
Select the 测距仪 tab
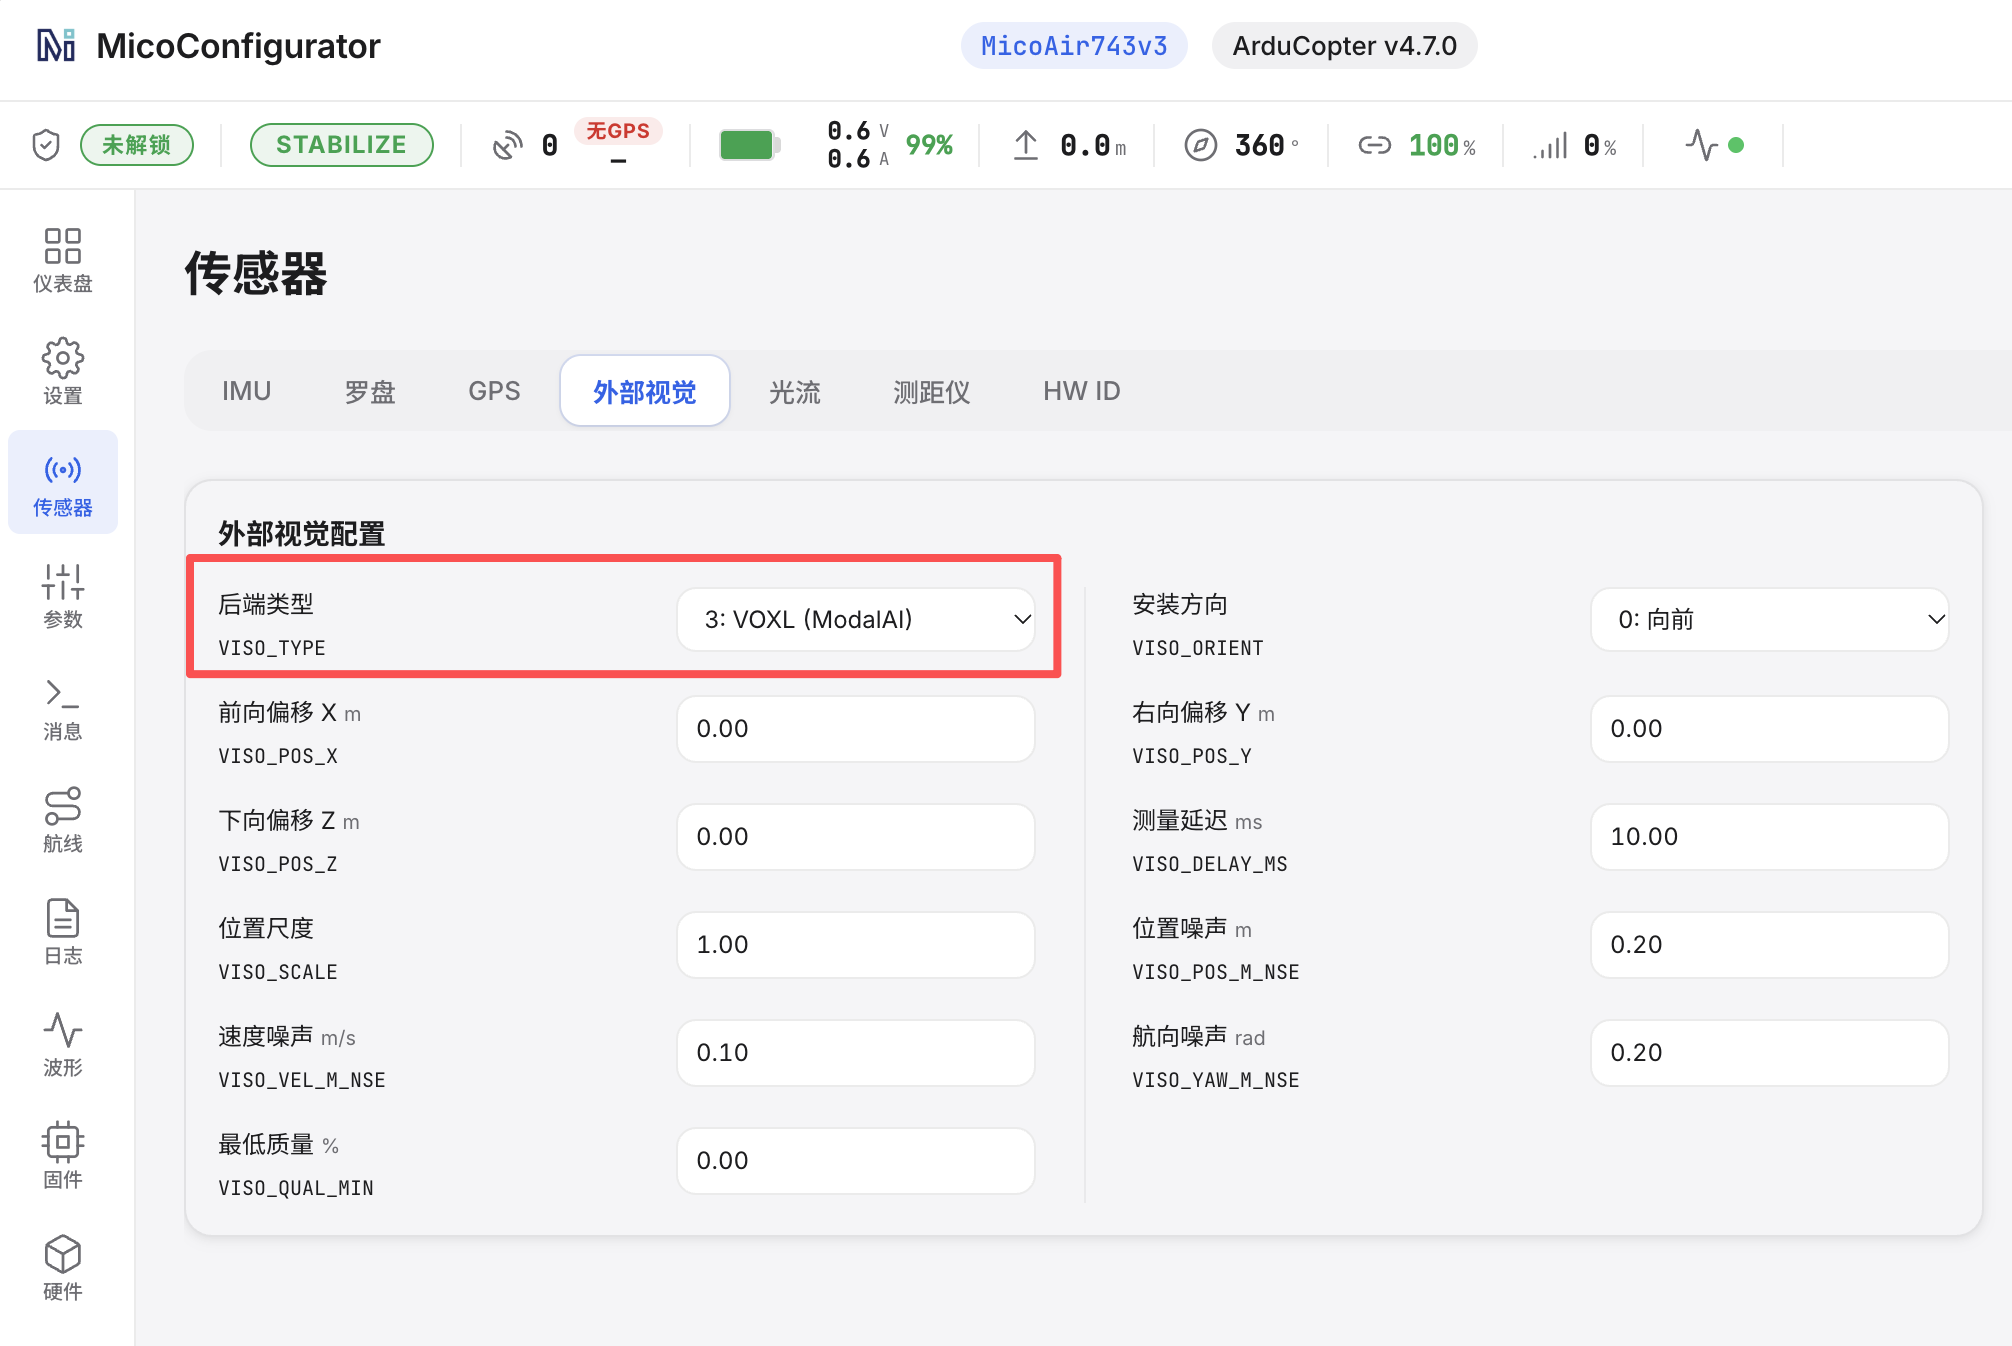tap(932, 391)
